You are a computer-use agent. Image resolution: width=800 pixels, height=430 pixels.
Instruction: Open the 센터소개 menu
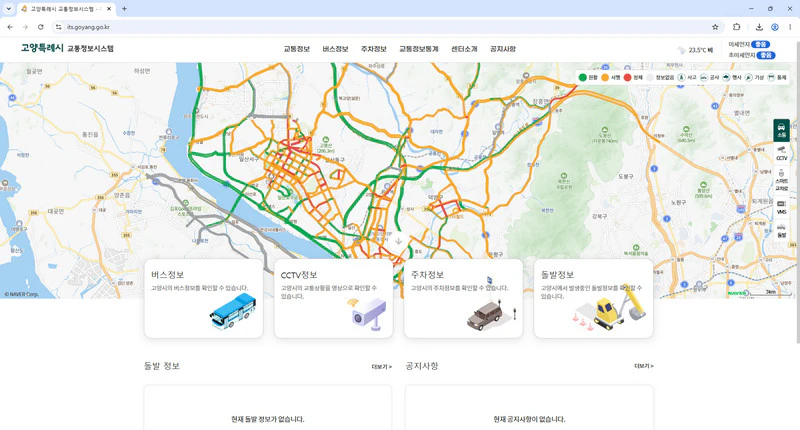[464, 49]
